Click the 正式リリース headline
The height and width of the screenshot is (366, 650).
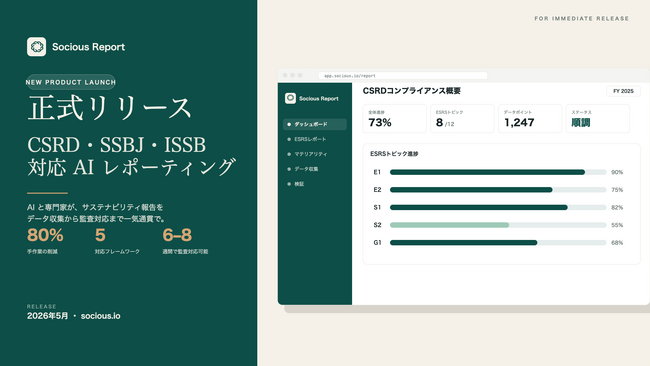pos(110,108)
